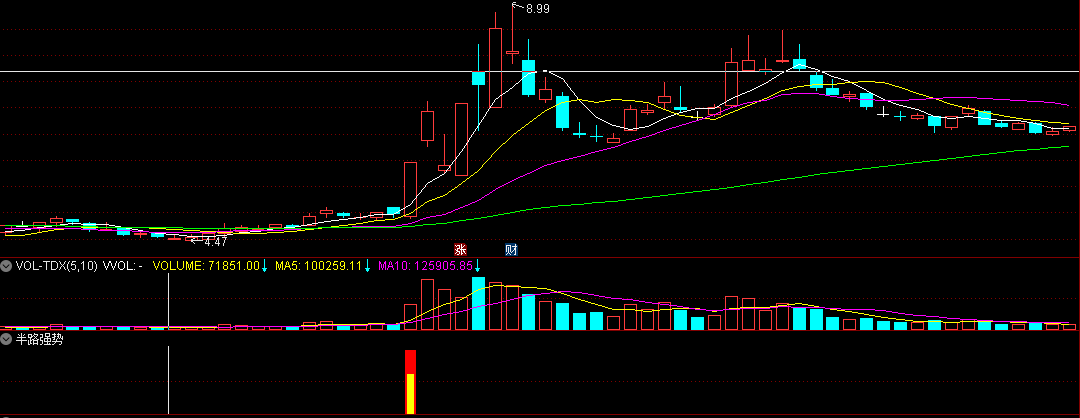Select the 半路强势 indicator name
Image resolution: width=1080 pixels, height=418 pixels.
point(39,339)
